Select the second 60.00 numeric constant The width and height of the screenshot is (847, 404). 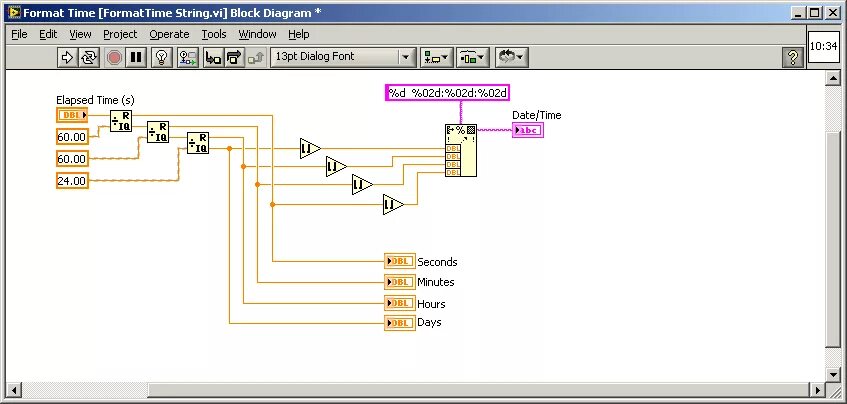tap(72, 159)
